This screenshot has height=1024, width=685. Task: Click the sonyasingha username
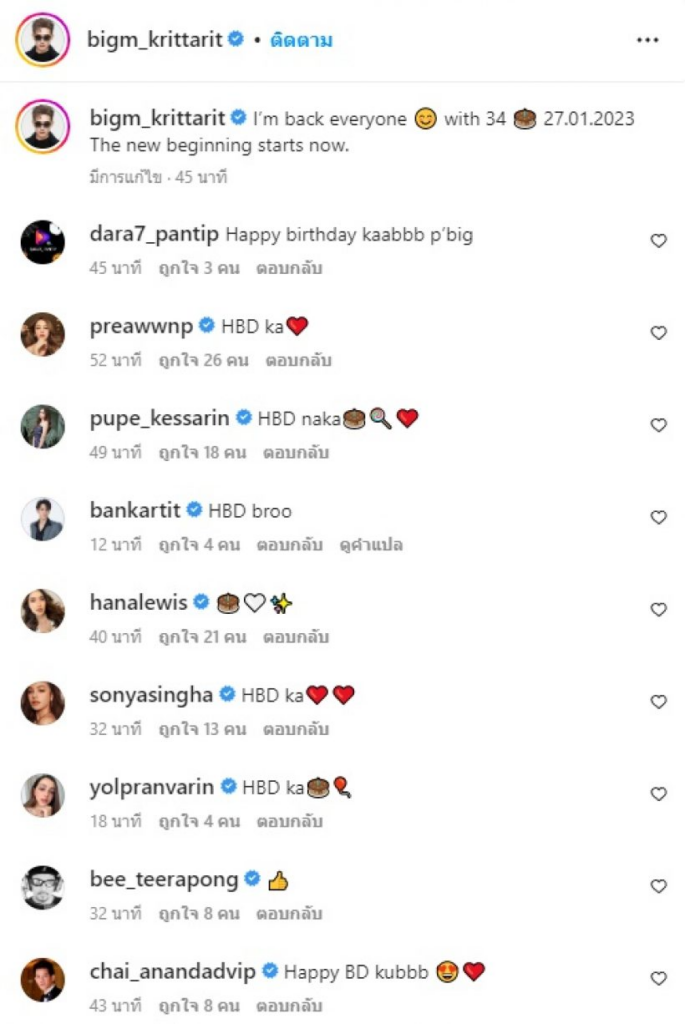coord(151,694)
